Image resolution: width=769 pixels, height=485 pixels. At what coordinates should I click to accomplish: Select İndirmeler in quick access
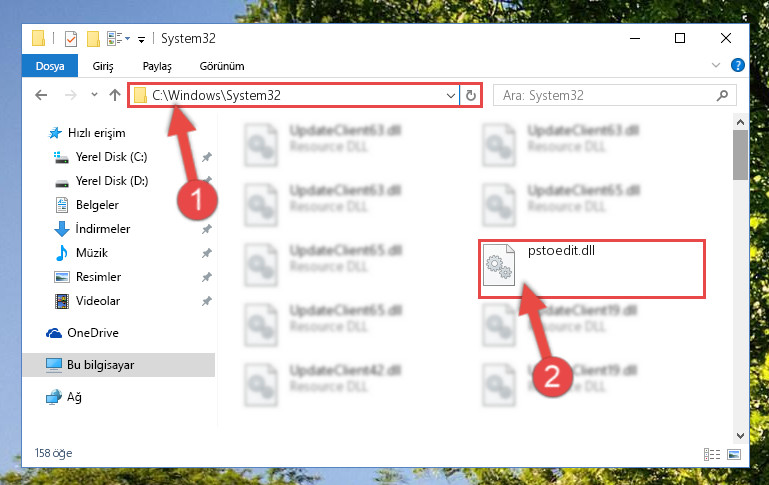[x=103, y=229]
